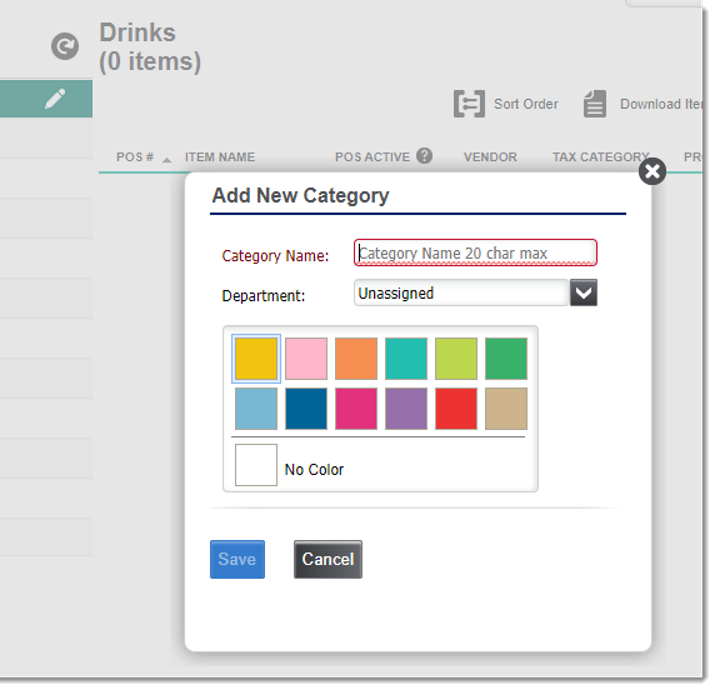
Task: Type in the Category Name field
Action: [x=475, y=253]
